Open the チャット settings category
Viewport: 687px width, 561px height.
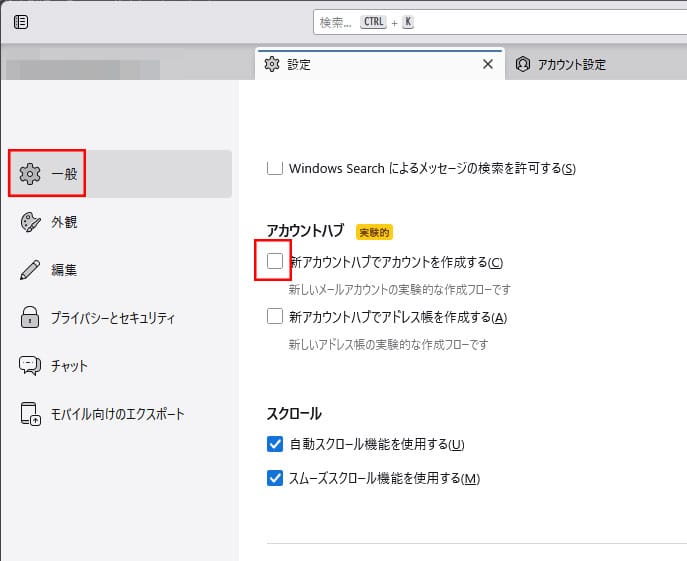[120, 366]
